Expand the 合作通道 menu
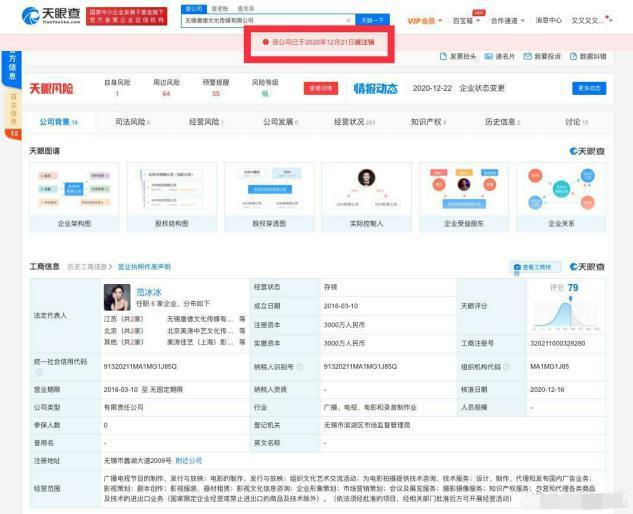Screen dimensions: 633x514 pos(508,21)
